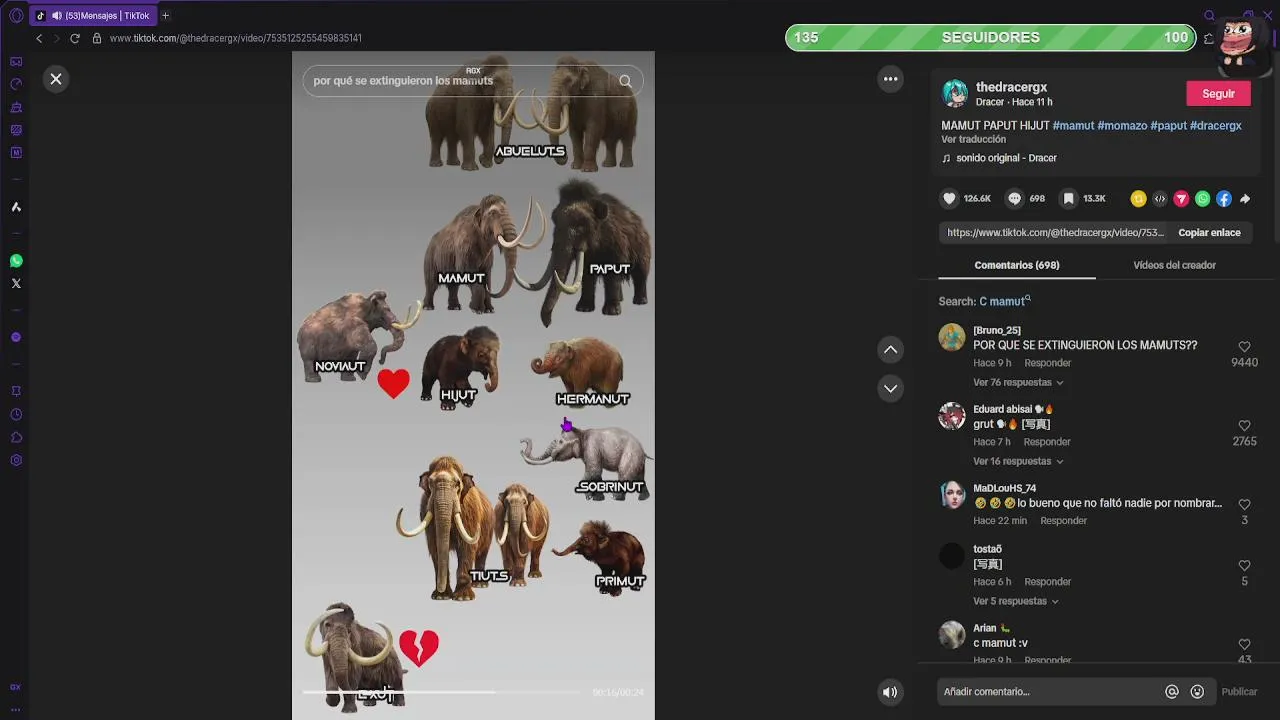Image resolution: width=1280 pixels, height=720 pixels.
Task: Get the embed code icon
Action: click(1160, 199)
